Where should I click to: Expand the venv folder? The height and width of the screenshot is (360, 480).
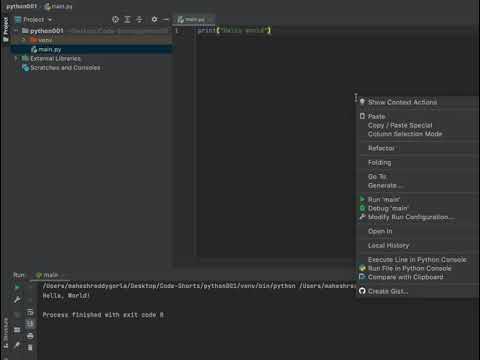point(24,40)
